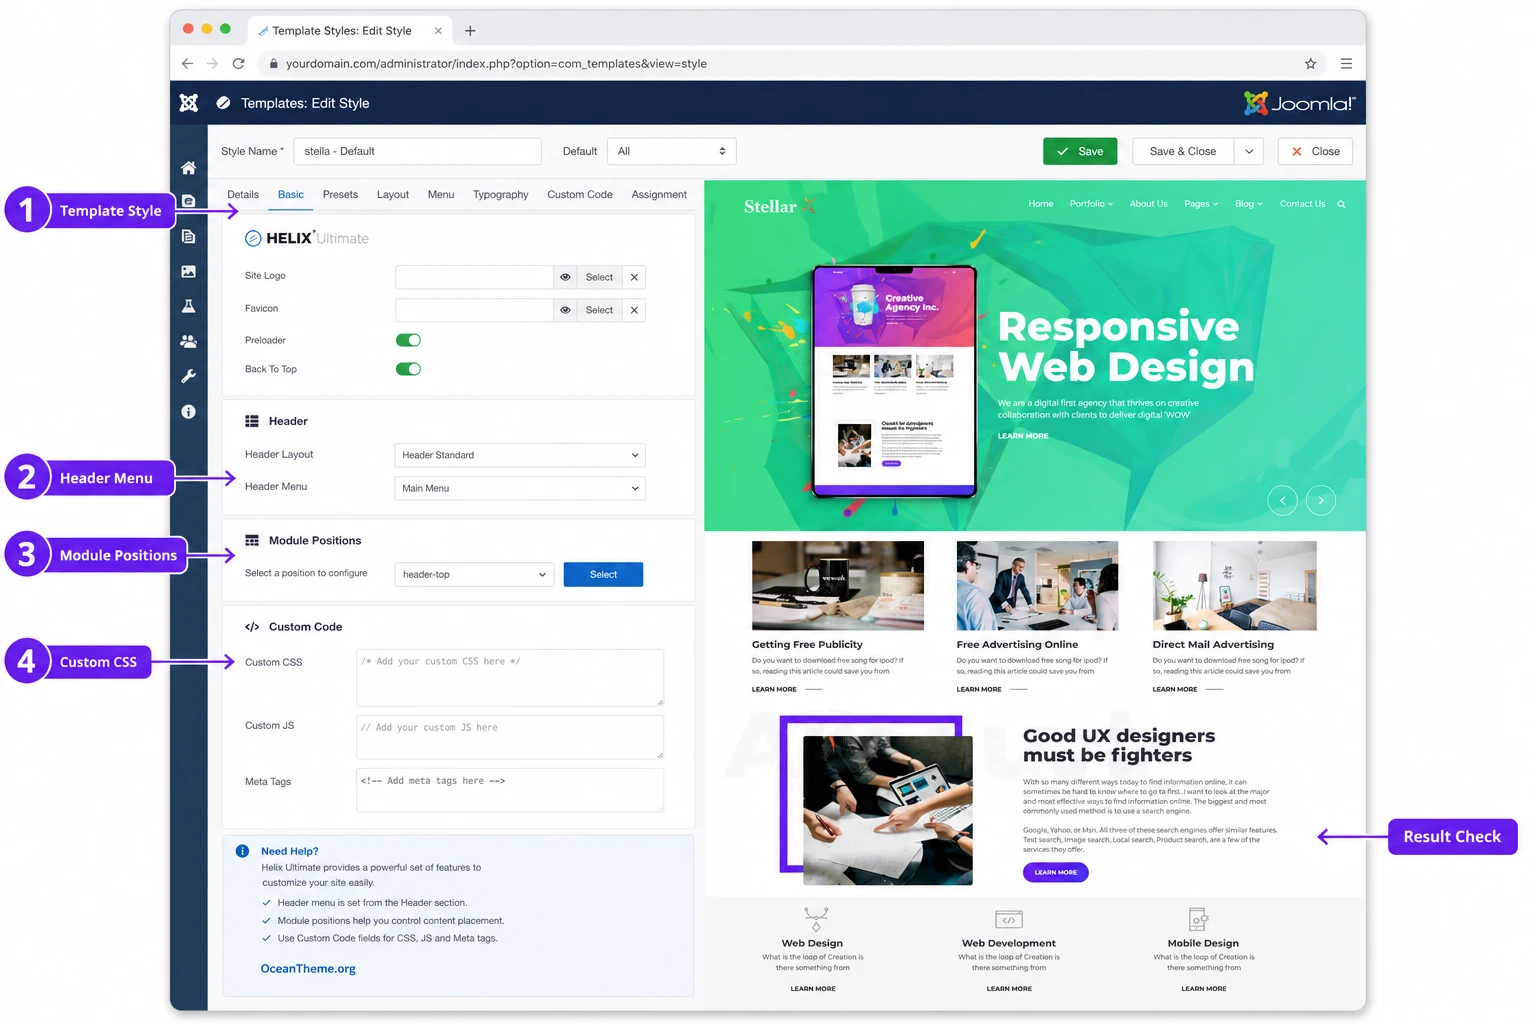The width and height of the screenshot is (1536, 1024).
Task: Click the Web Design service icon
Action: 816,918
